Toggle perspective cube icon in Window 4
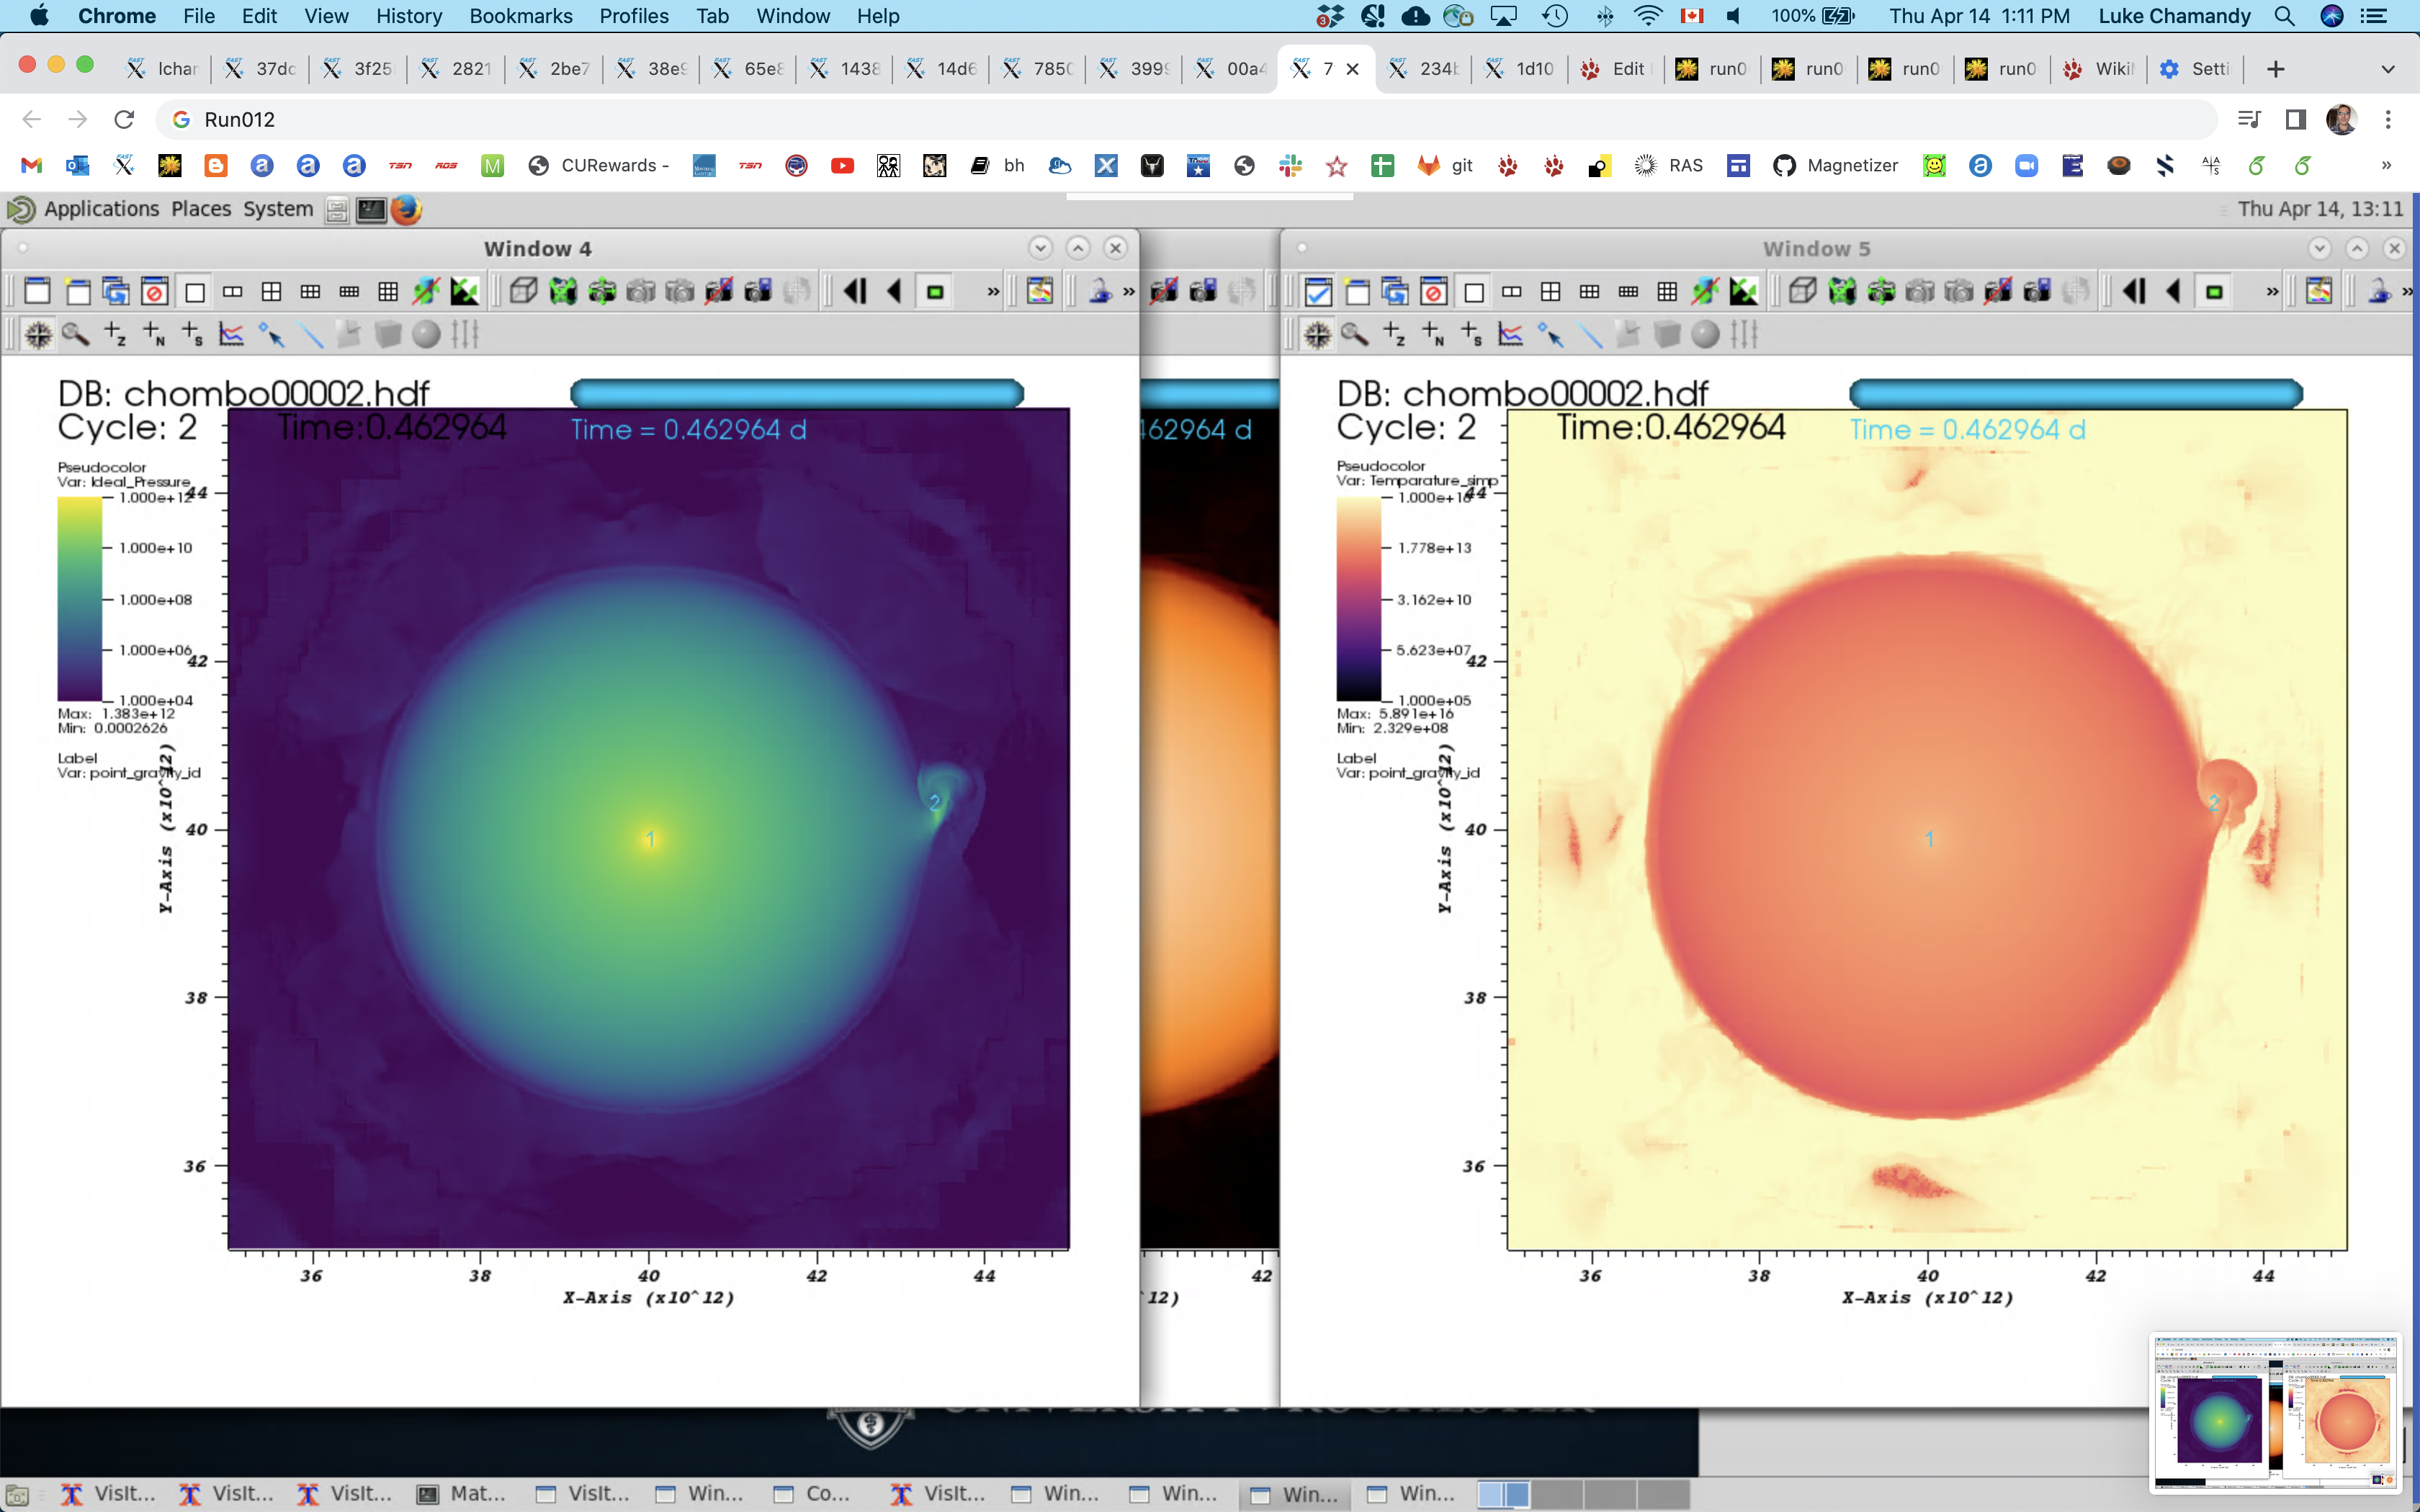Screen dimensions: 2420x1512 click(x=523, y=291)
